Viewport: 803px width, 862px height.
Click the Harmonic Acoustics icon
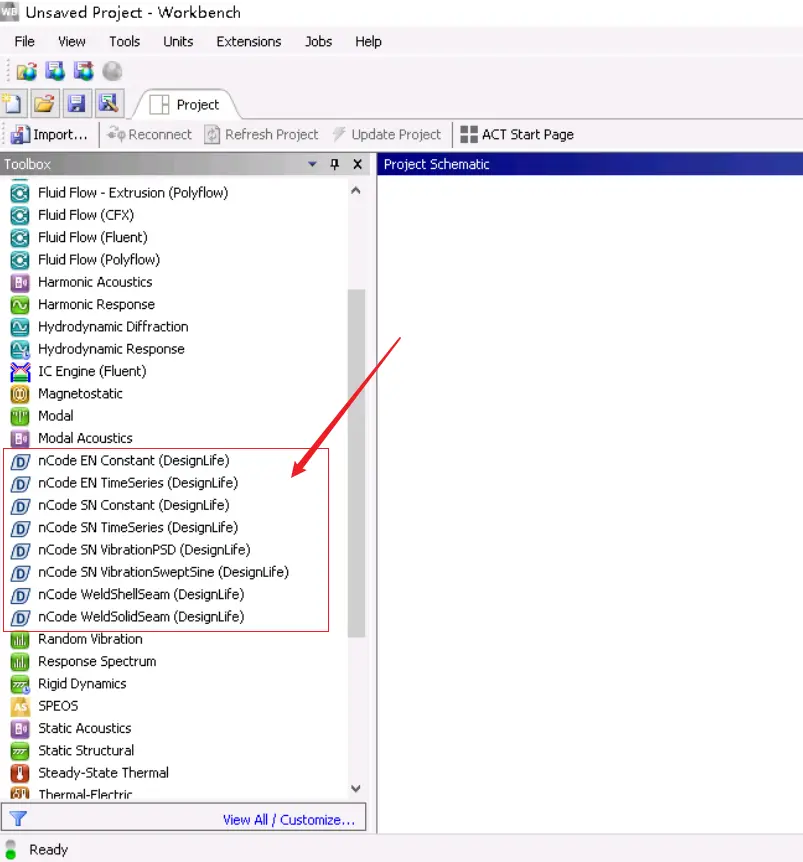(20, 282)
